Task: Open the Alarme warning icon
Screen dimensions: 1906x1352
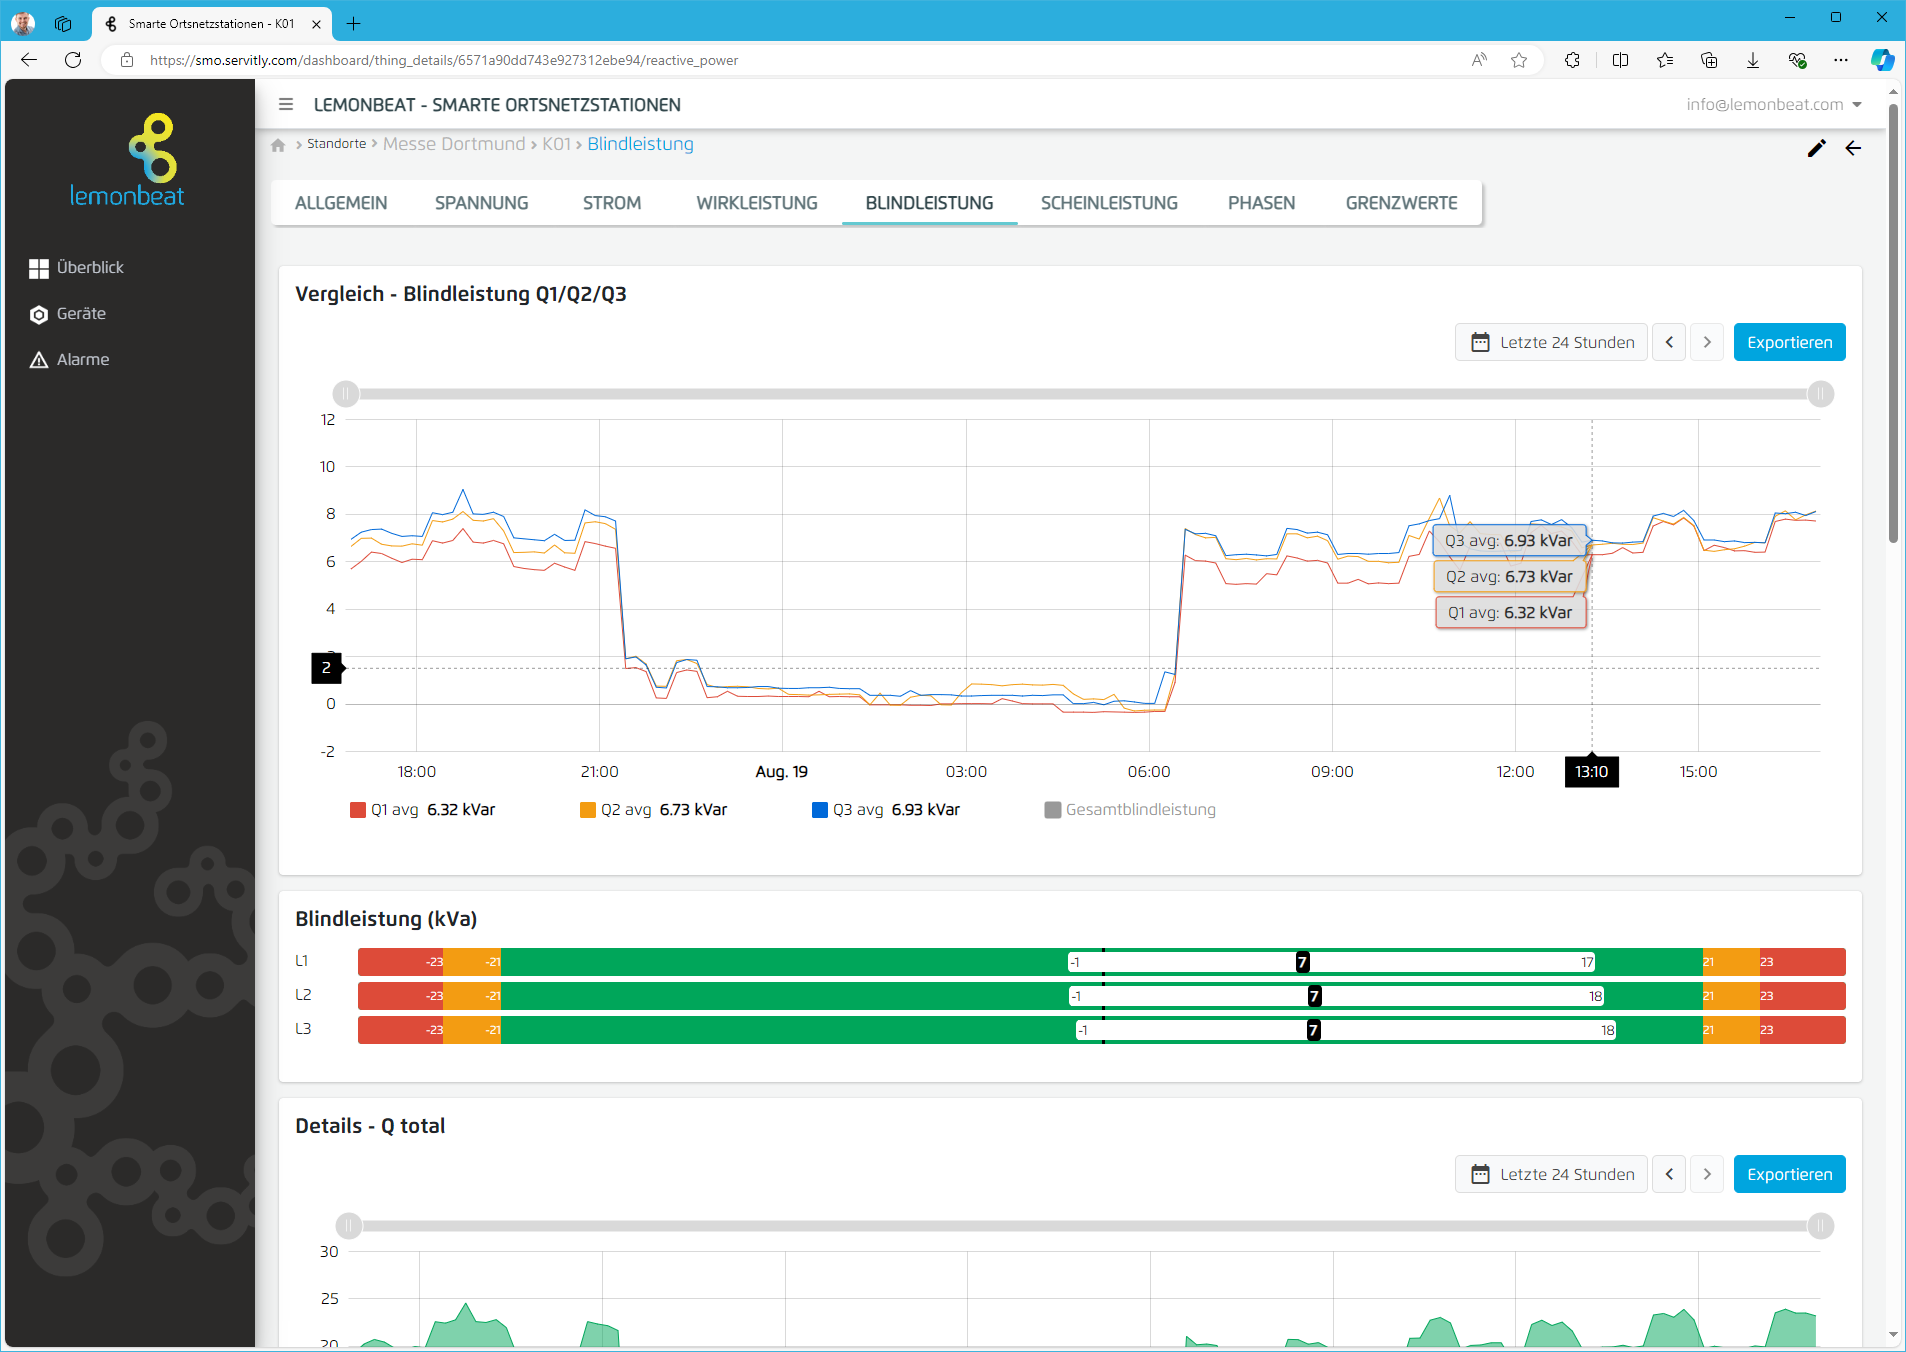Action: [38, 359]
